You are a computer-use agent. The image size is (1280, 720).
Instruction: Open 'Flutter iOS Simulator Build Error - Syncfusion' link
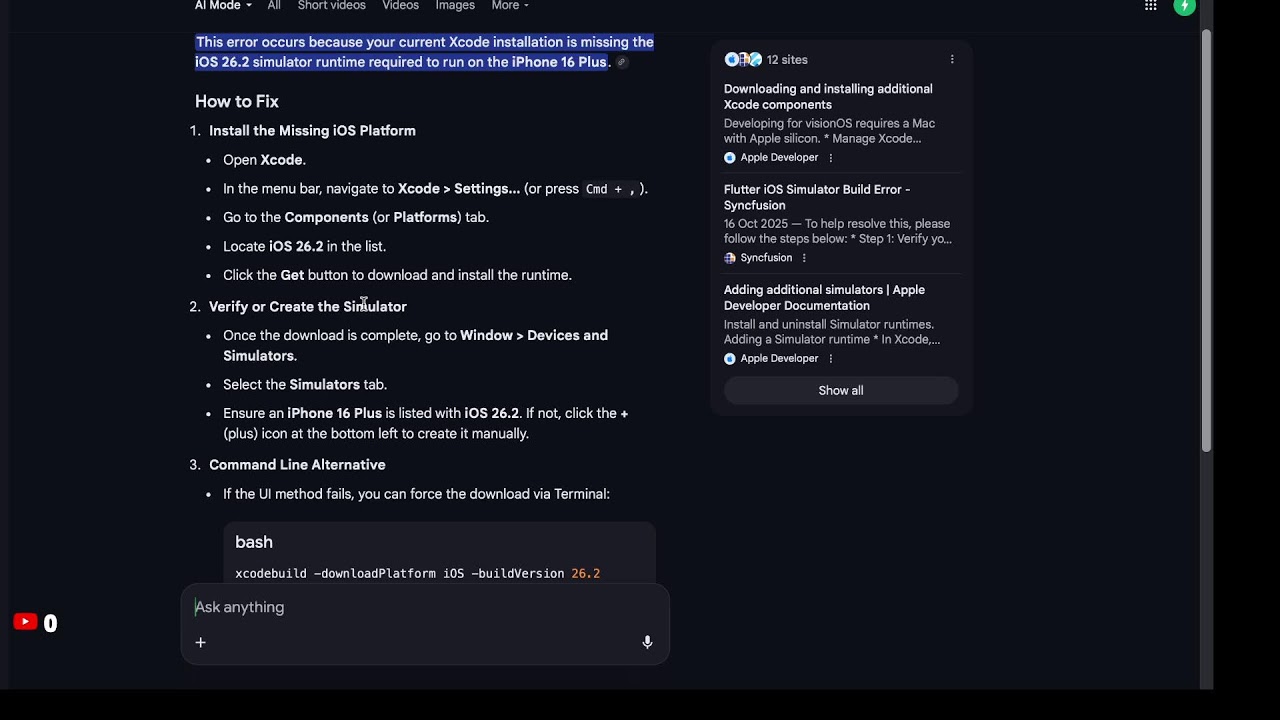(x=817, y=197)
